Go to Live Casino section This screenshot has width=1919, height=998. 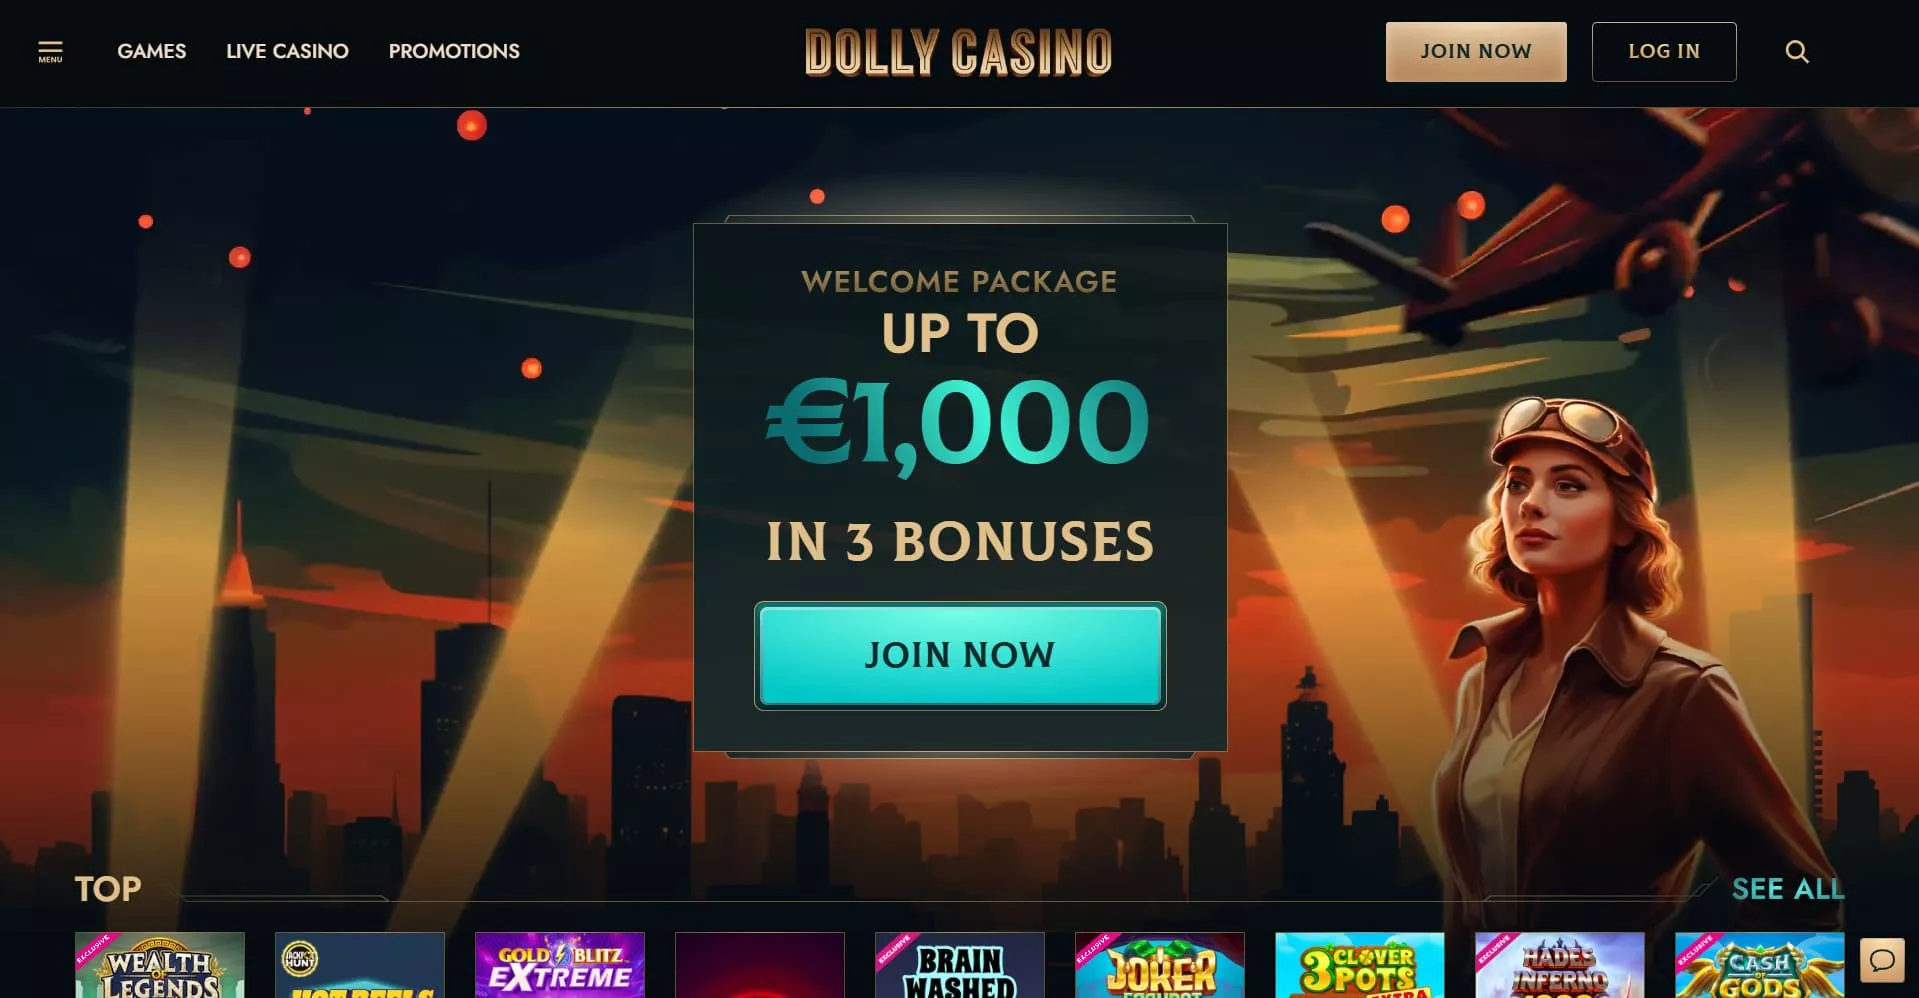pos(287,51)
